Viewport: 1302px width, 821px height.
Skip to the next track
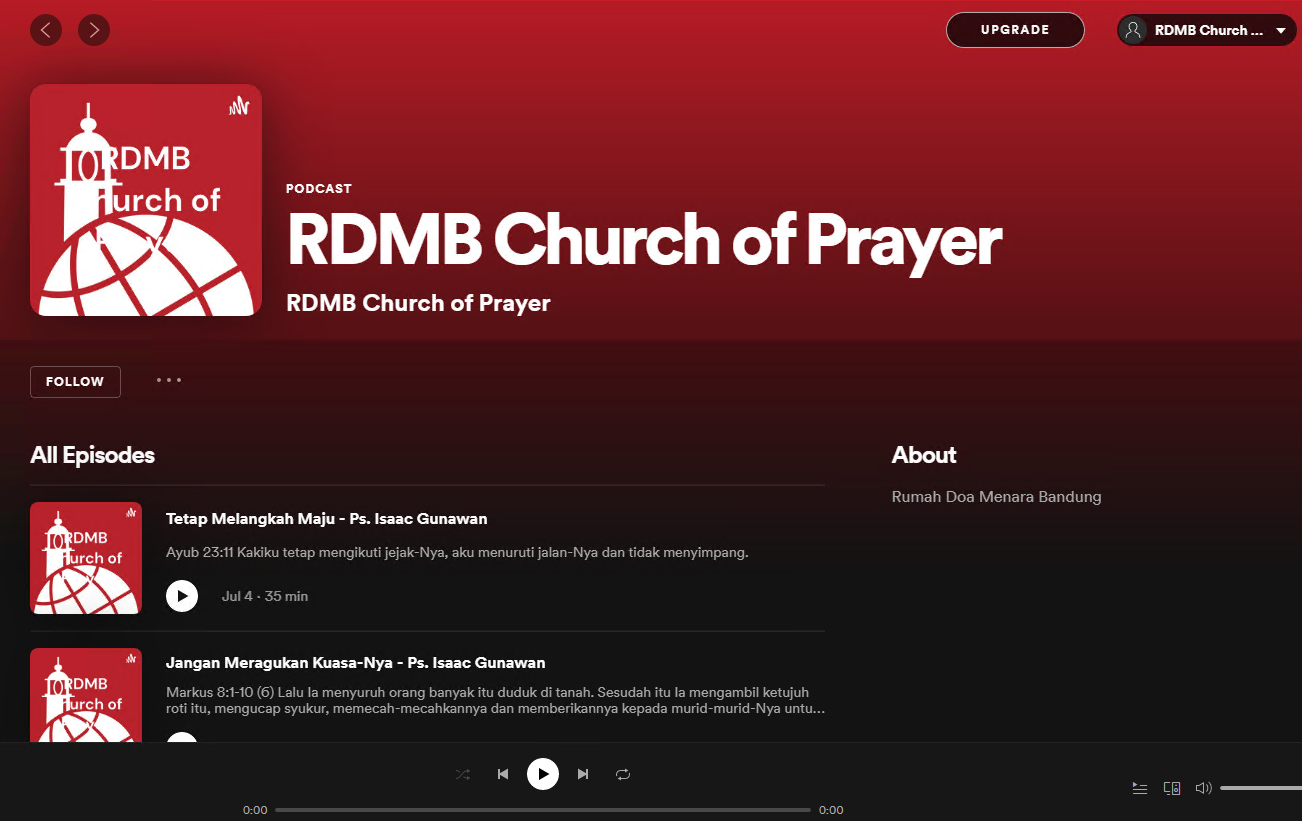coord(583,774)
